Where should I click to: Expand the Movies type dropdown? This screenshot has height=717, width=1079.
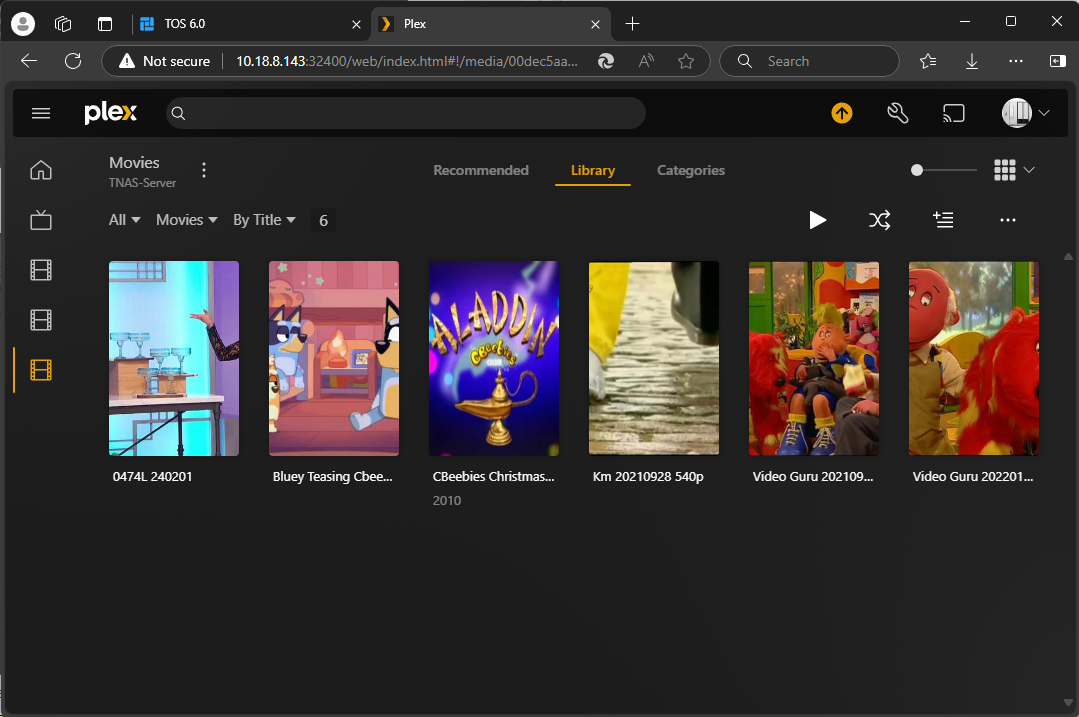coord(186,220)
